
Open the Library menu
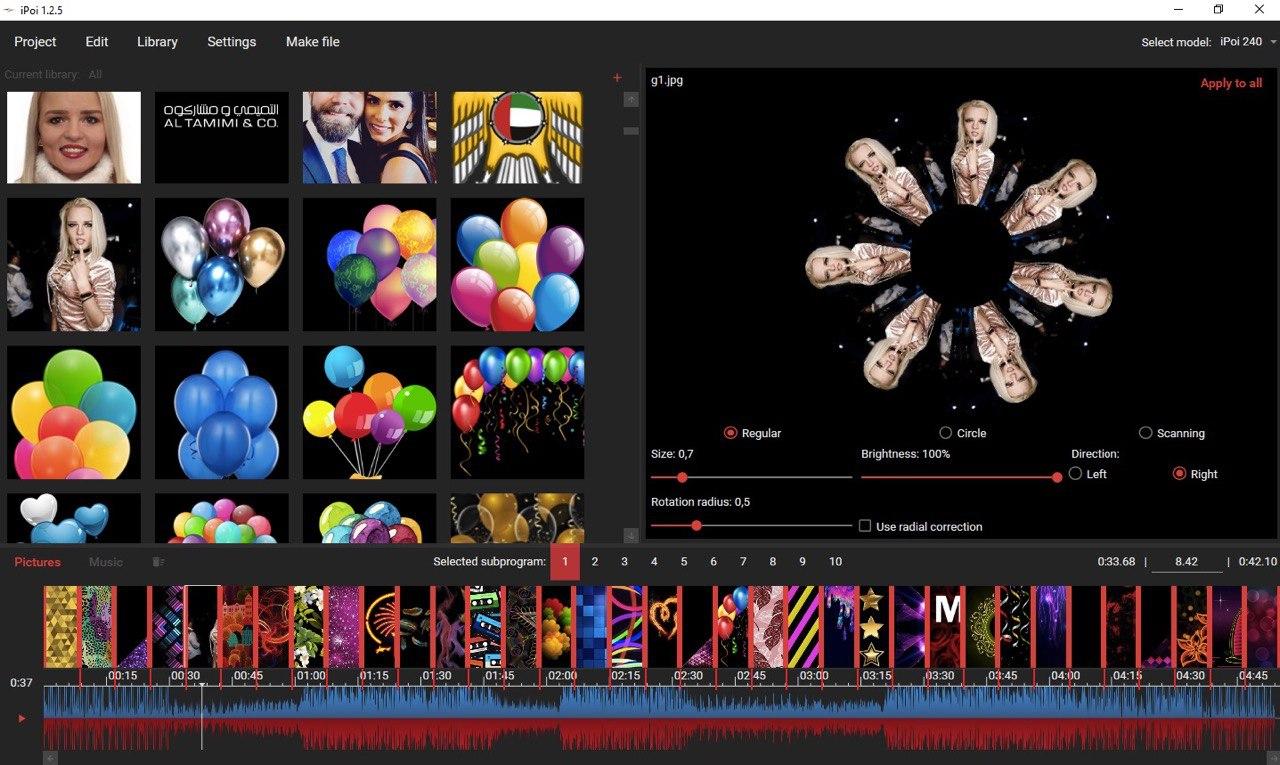[x=157, y=42]
